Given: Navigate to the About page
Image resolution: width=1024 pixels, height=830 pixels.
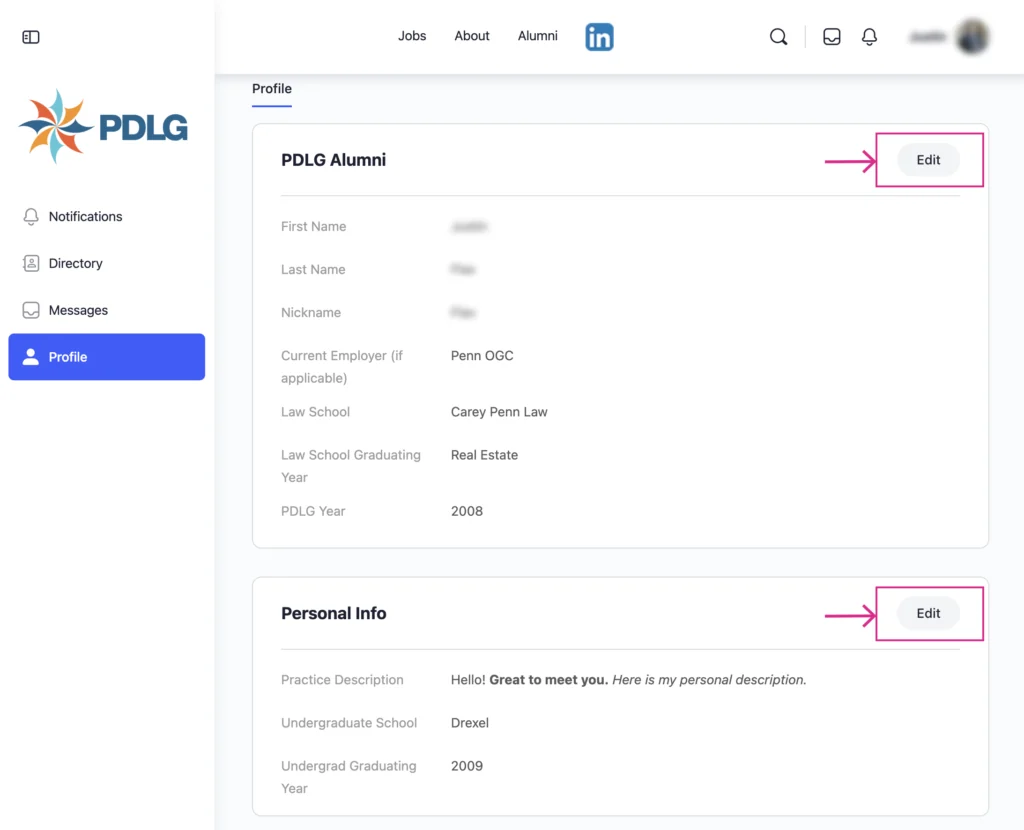Looking at the screenshot, I should [x=471, y=36].
